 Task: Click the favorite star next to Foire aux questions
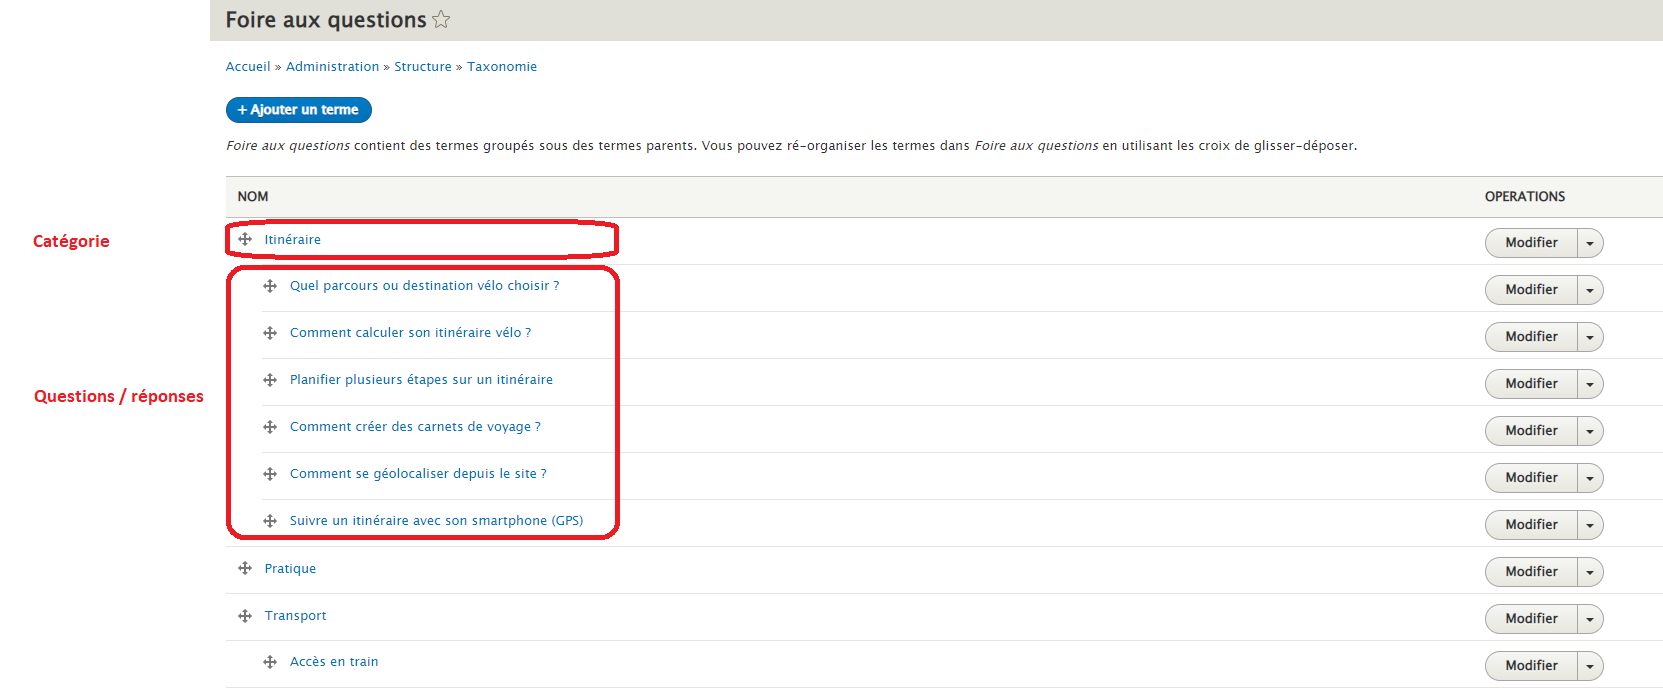441,20
